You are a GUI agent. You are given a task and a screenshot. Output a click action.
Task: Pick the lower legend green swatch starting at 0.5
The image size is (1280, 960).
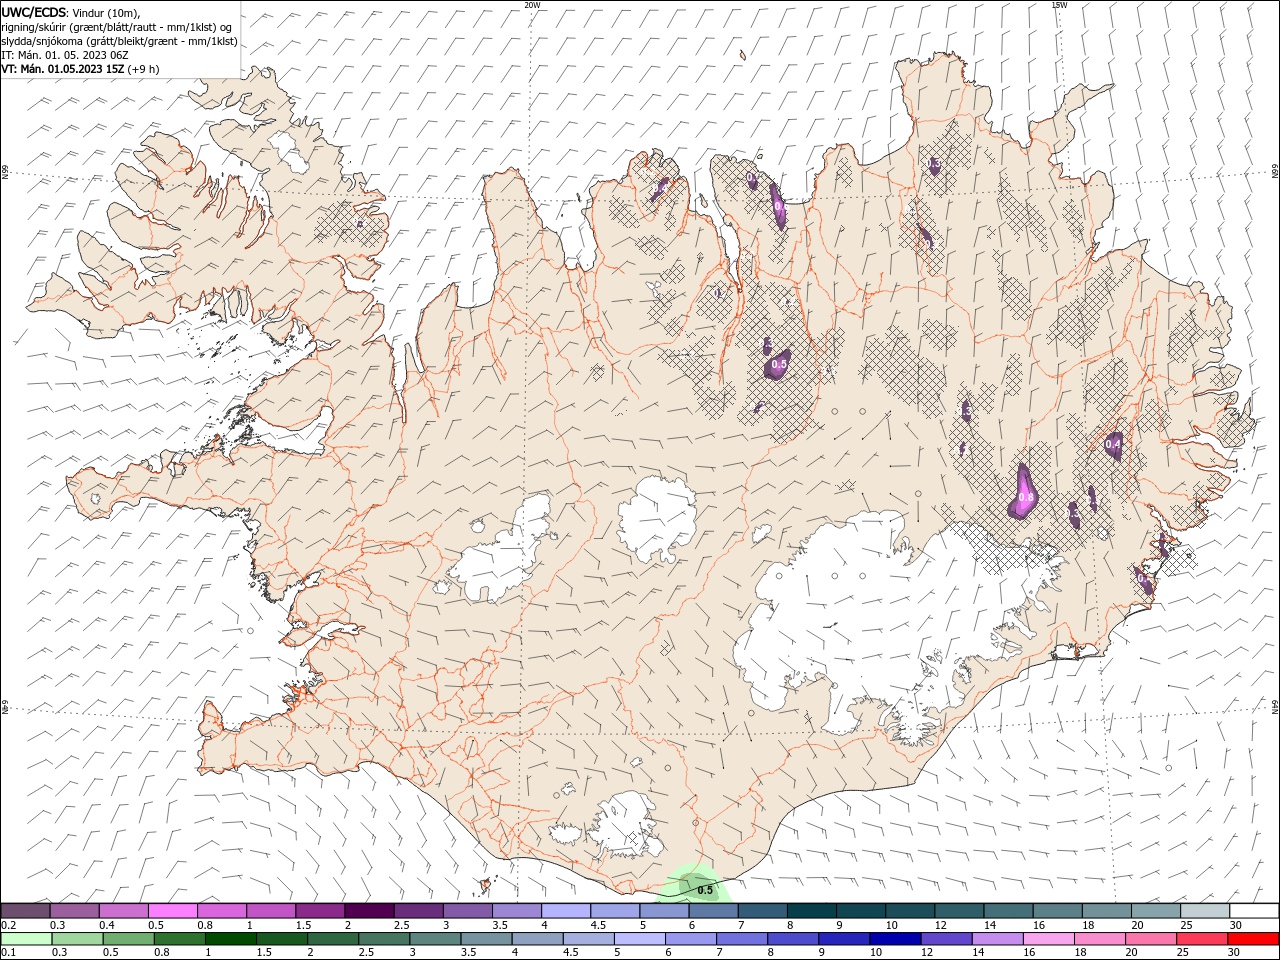(128, 939)
